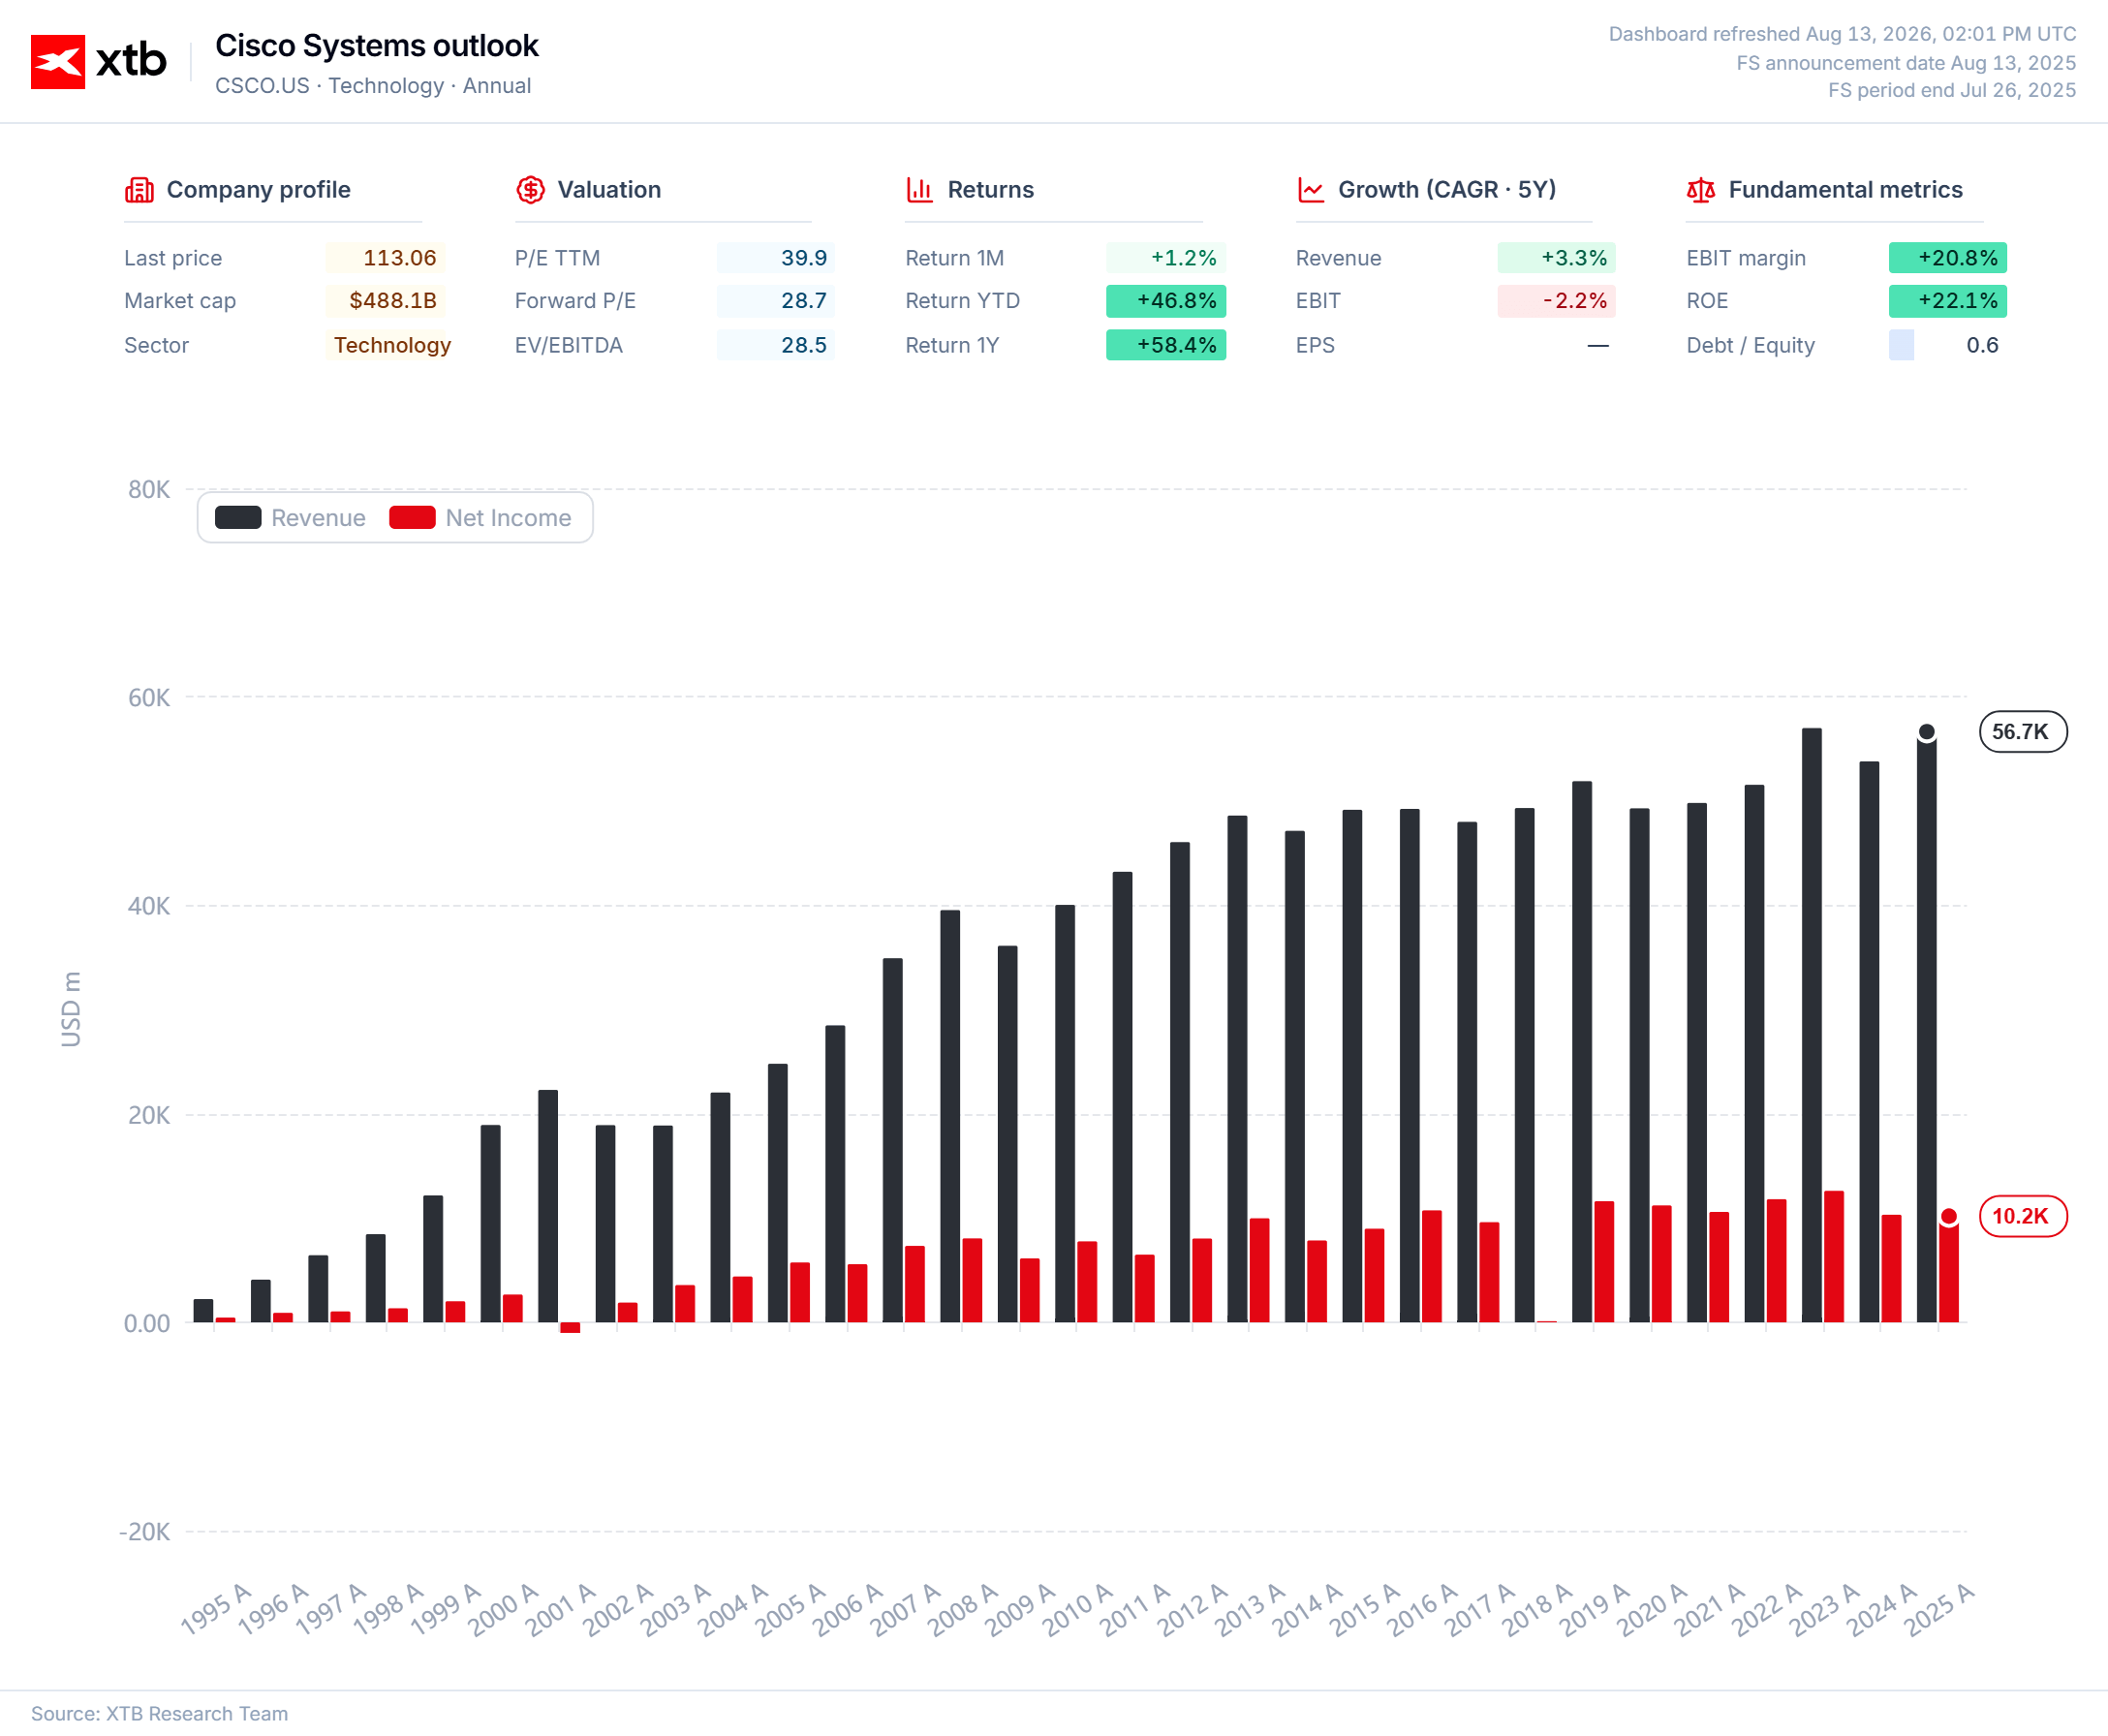Image resolution: width=2108 pixels, height=1736 pixels.
Task: Click the Dashboard refreshed timestamp
Action: coord(1842,34)
